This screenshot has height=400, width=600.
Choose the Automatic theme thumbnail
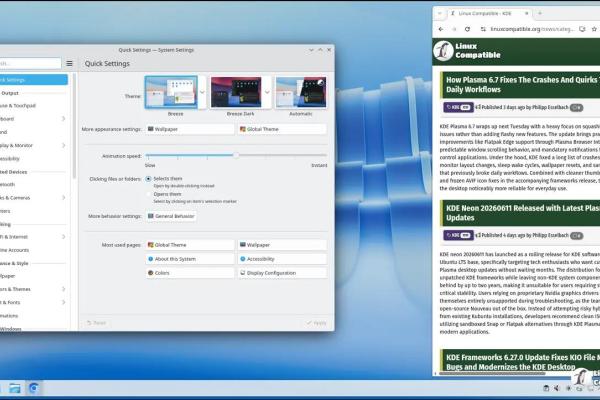coord(301,92)
